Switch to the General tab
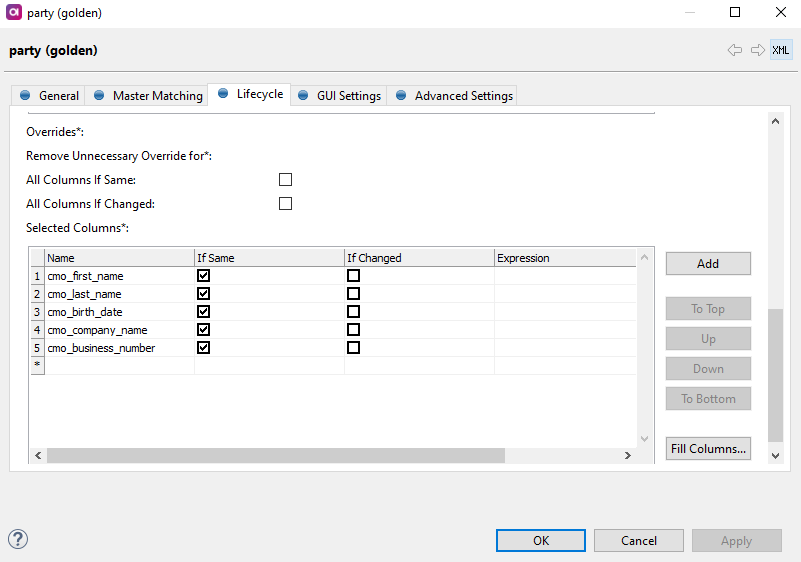801x562 pixels. [x=49, y=96]
